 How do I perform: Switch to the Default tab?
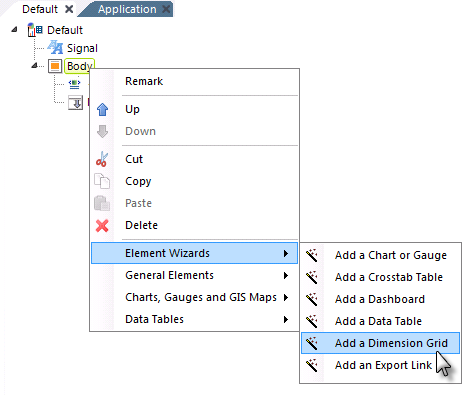tap(40, 9)
